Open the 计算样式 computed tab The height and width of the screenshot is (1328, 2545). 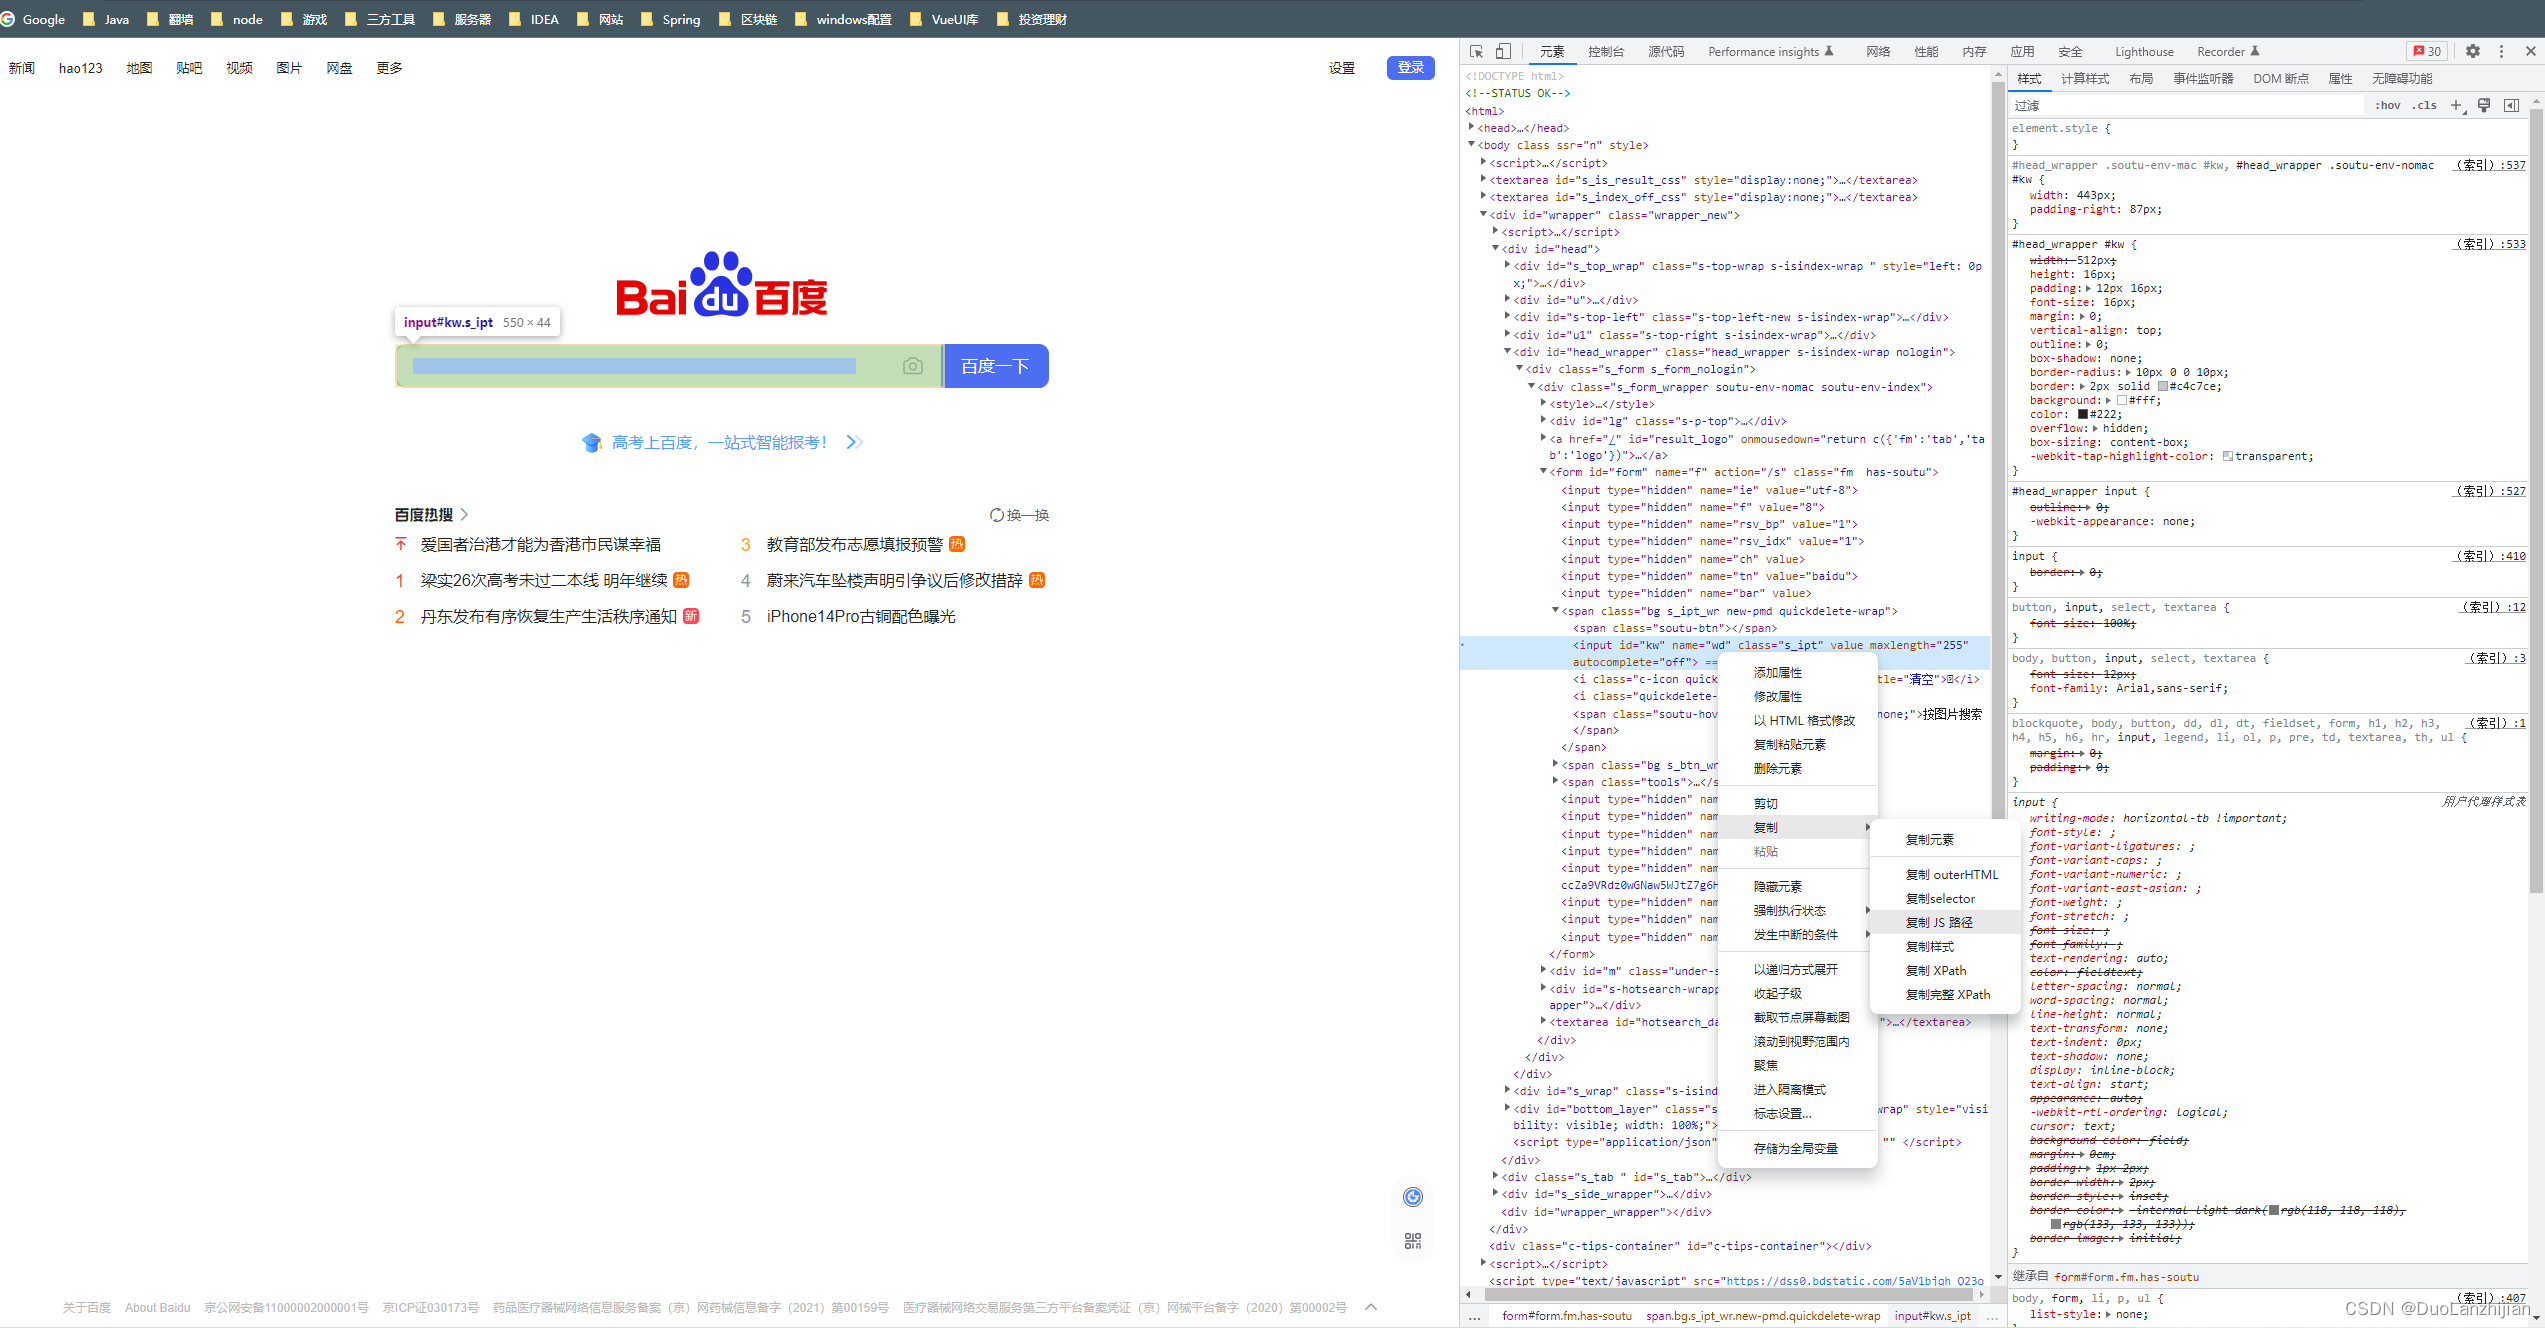pos(2085,78)
